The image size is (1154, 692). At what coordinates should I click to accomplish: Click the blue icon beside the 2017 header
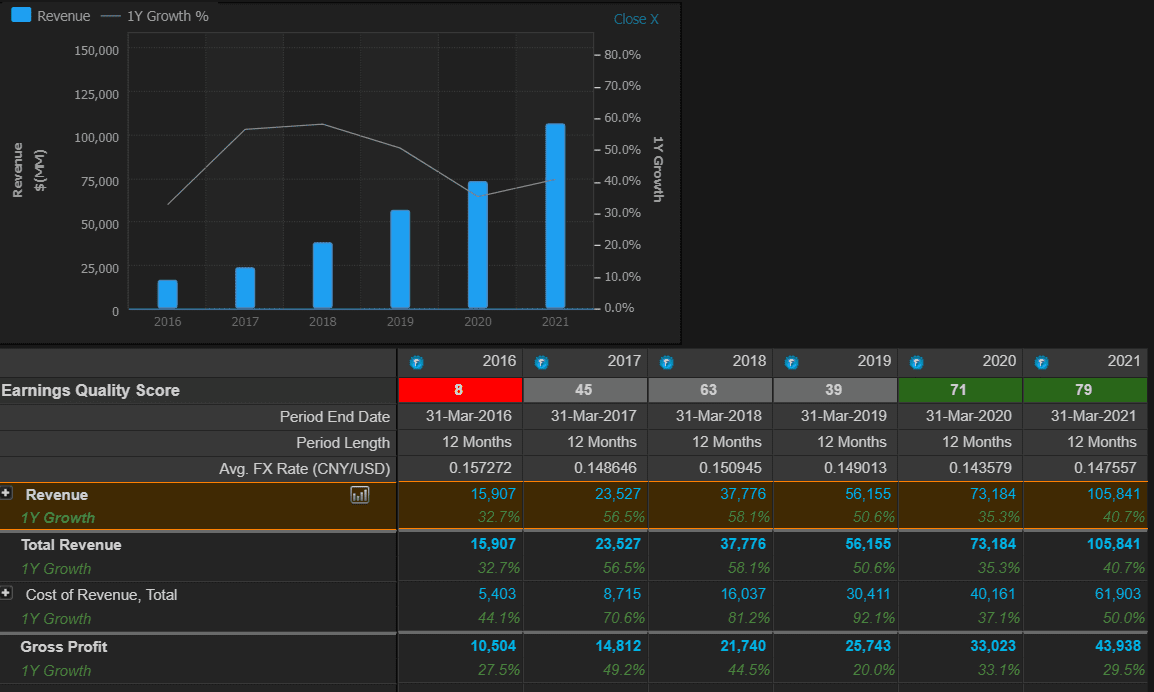[541, 362]
